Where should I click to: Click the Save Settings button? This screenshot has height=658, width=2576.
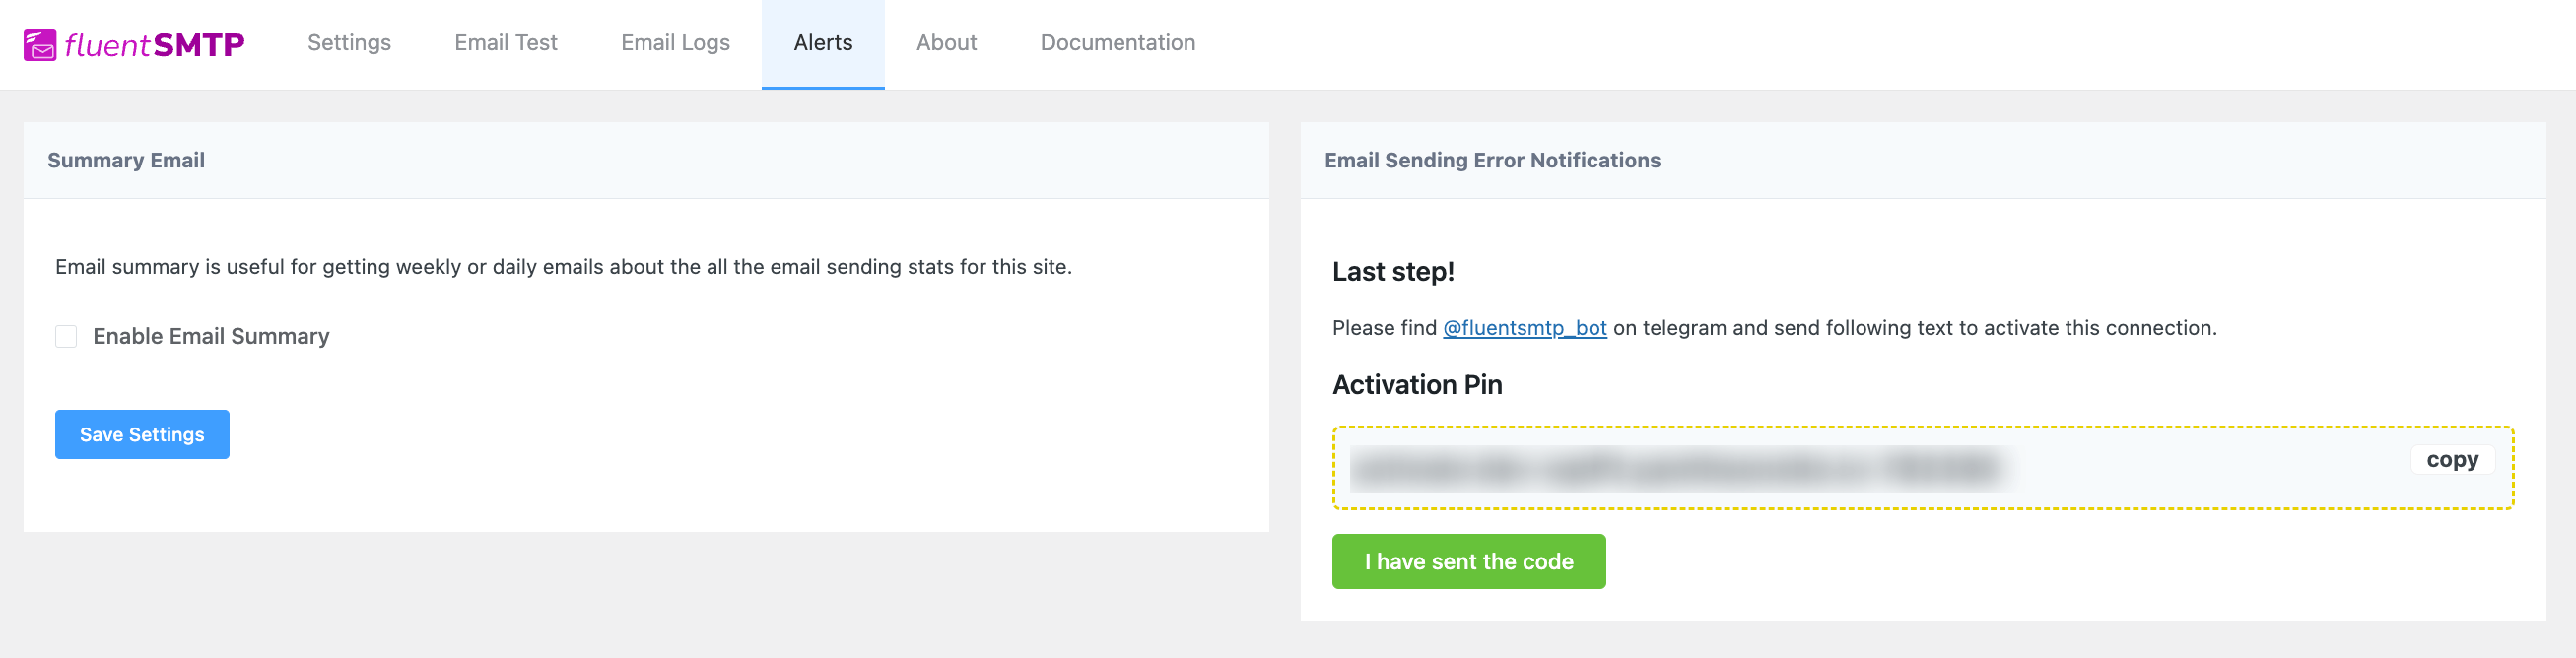(142, 434)
